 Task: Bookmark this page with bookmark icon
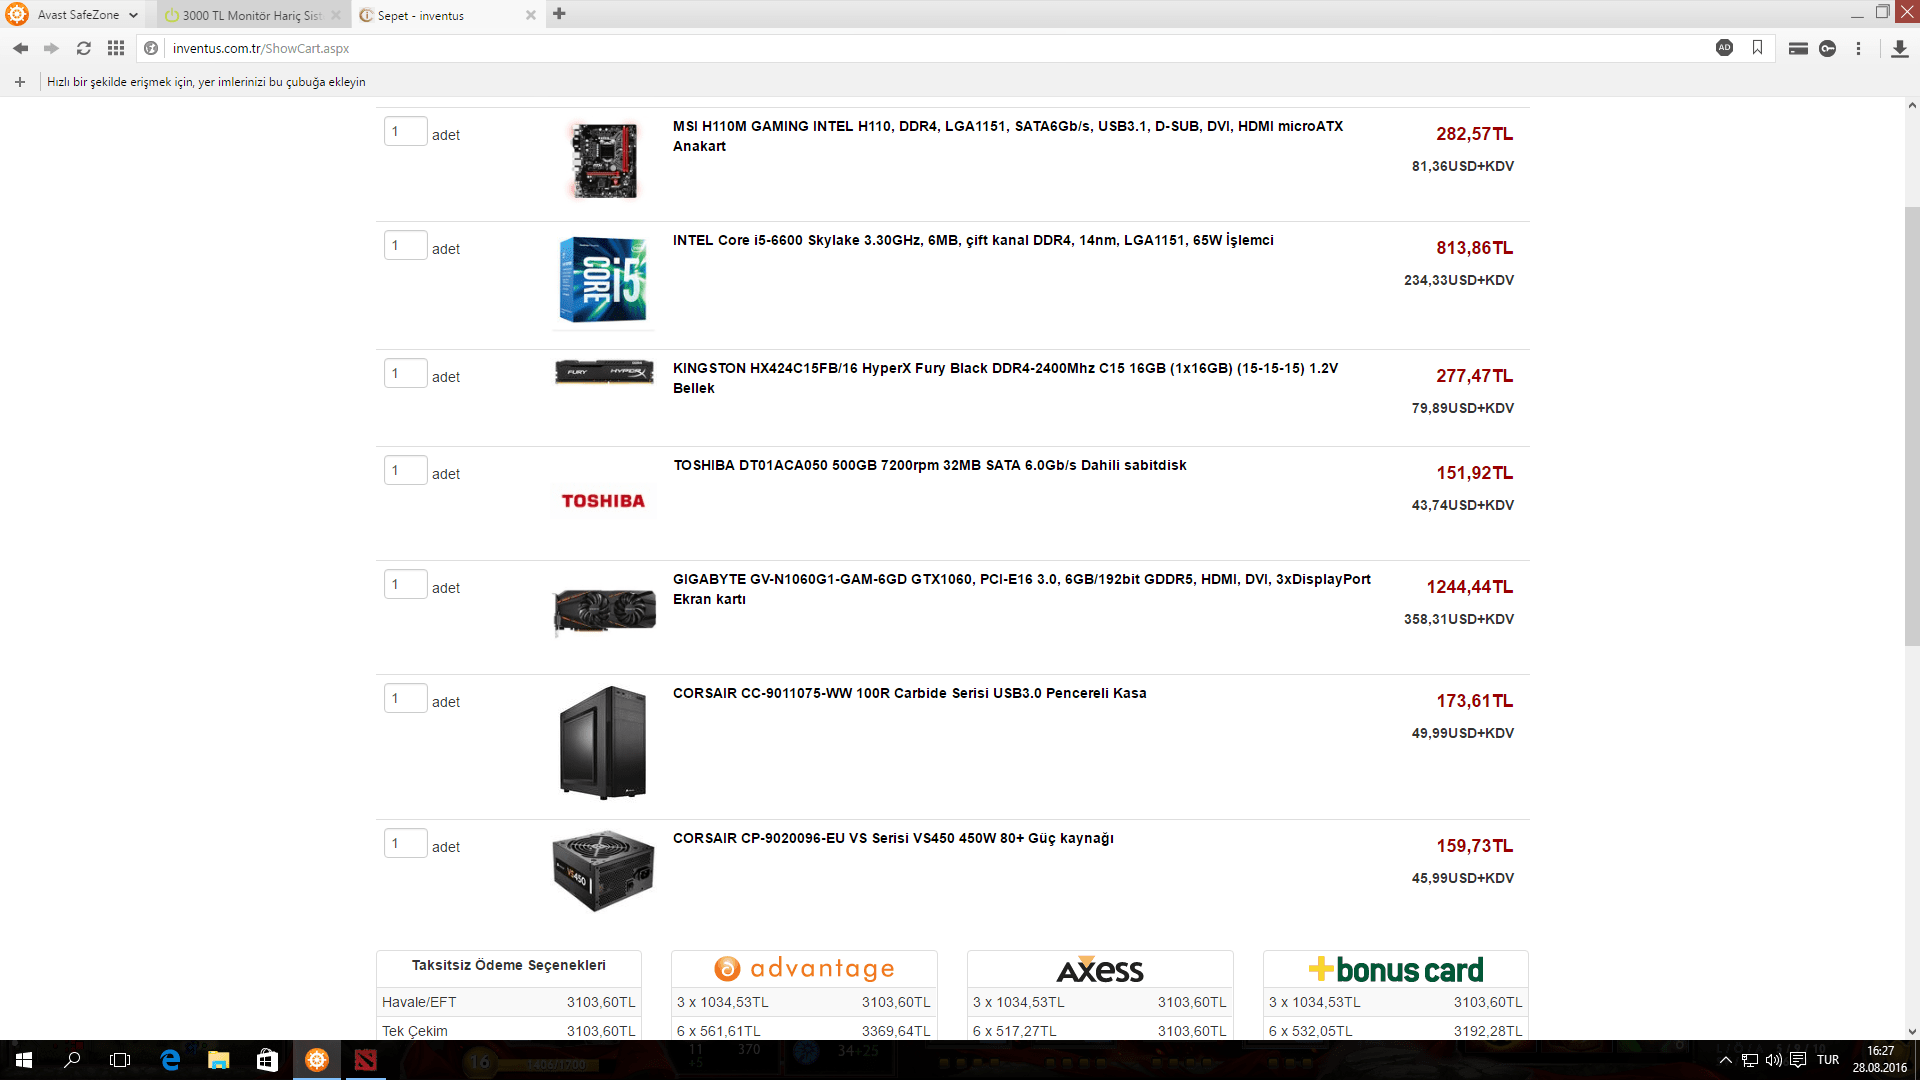(1757, 48)
